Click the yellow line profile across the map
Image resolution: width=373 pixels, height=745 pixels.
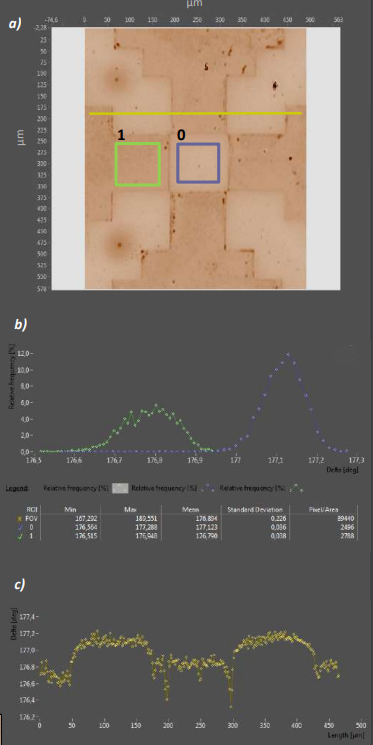click(195, 114)
